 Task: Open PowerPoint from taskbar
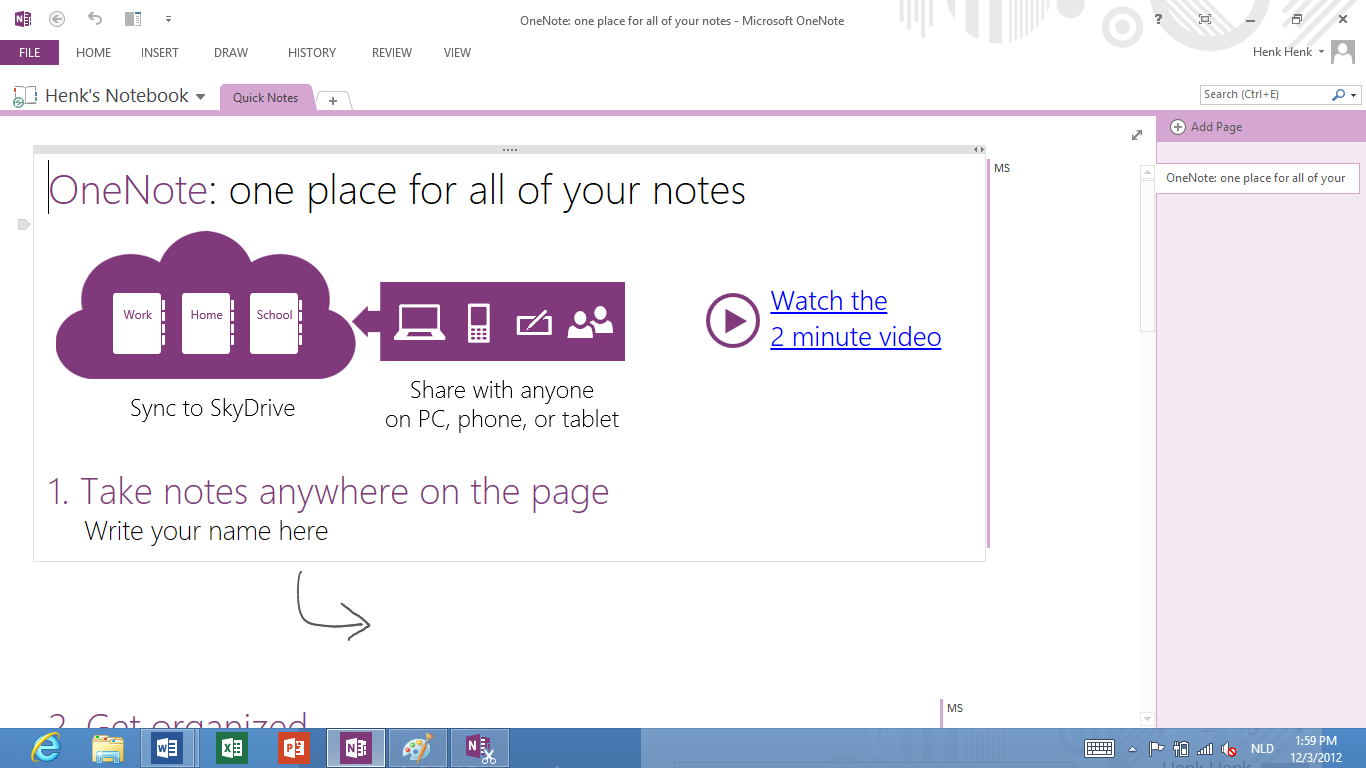pyautogui.click(x=294, y=748)
